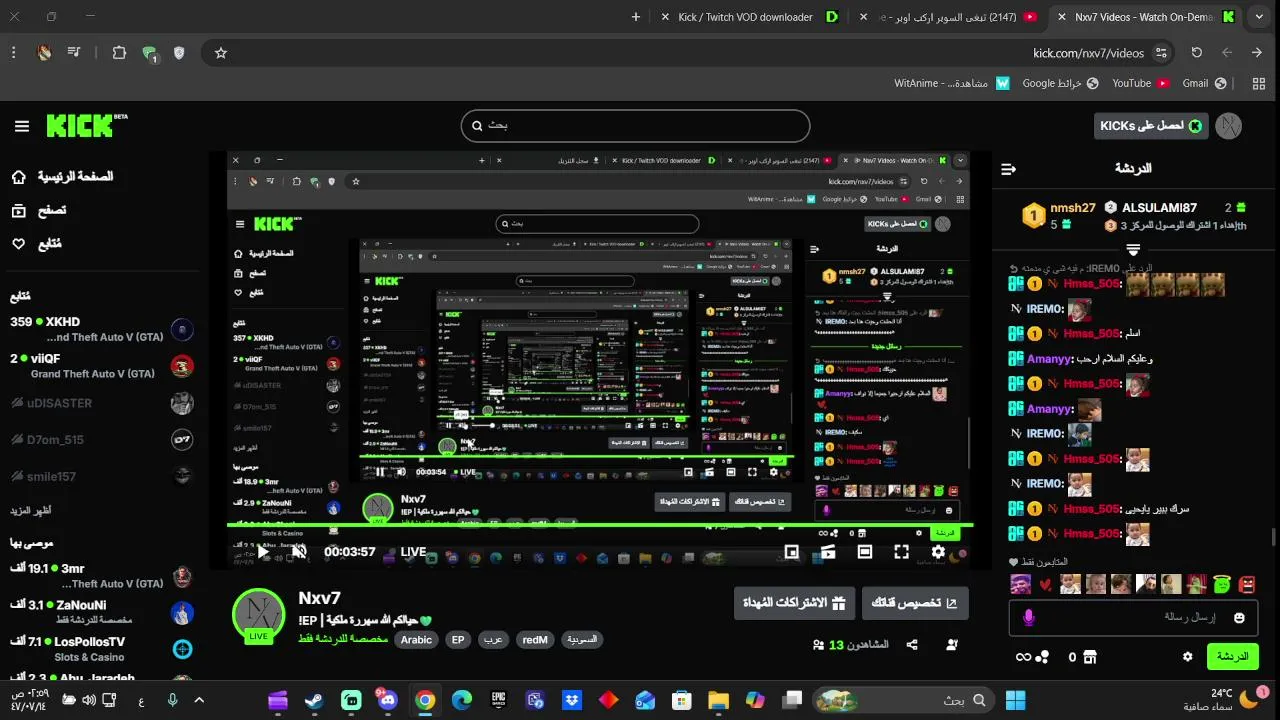Enter fullscreen mode on the player

(901, 552)
